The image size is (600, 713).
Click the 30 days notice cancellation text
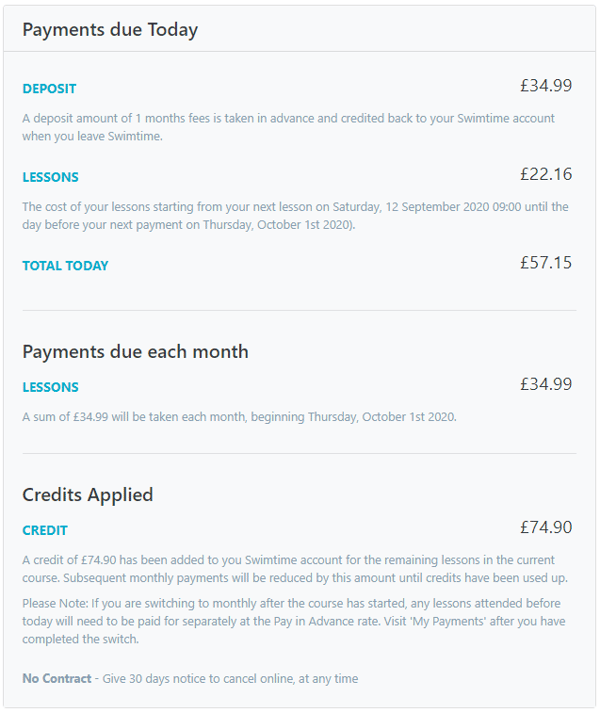230,678
